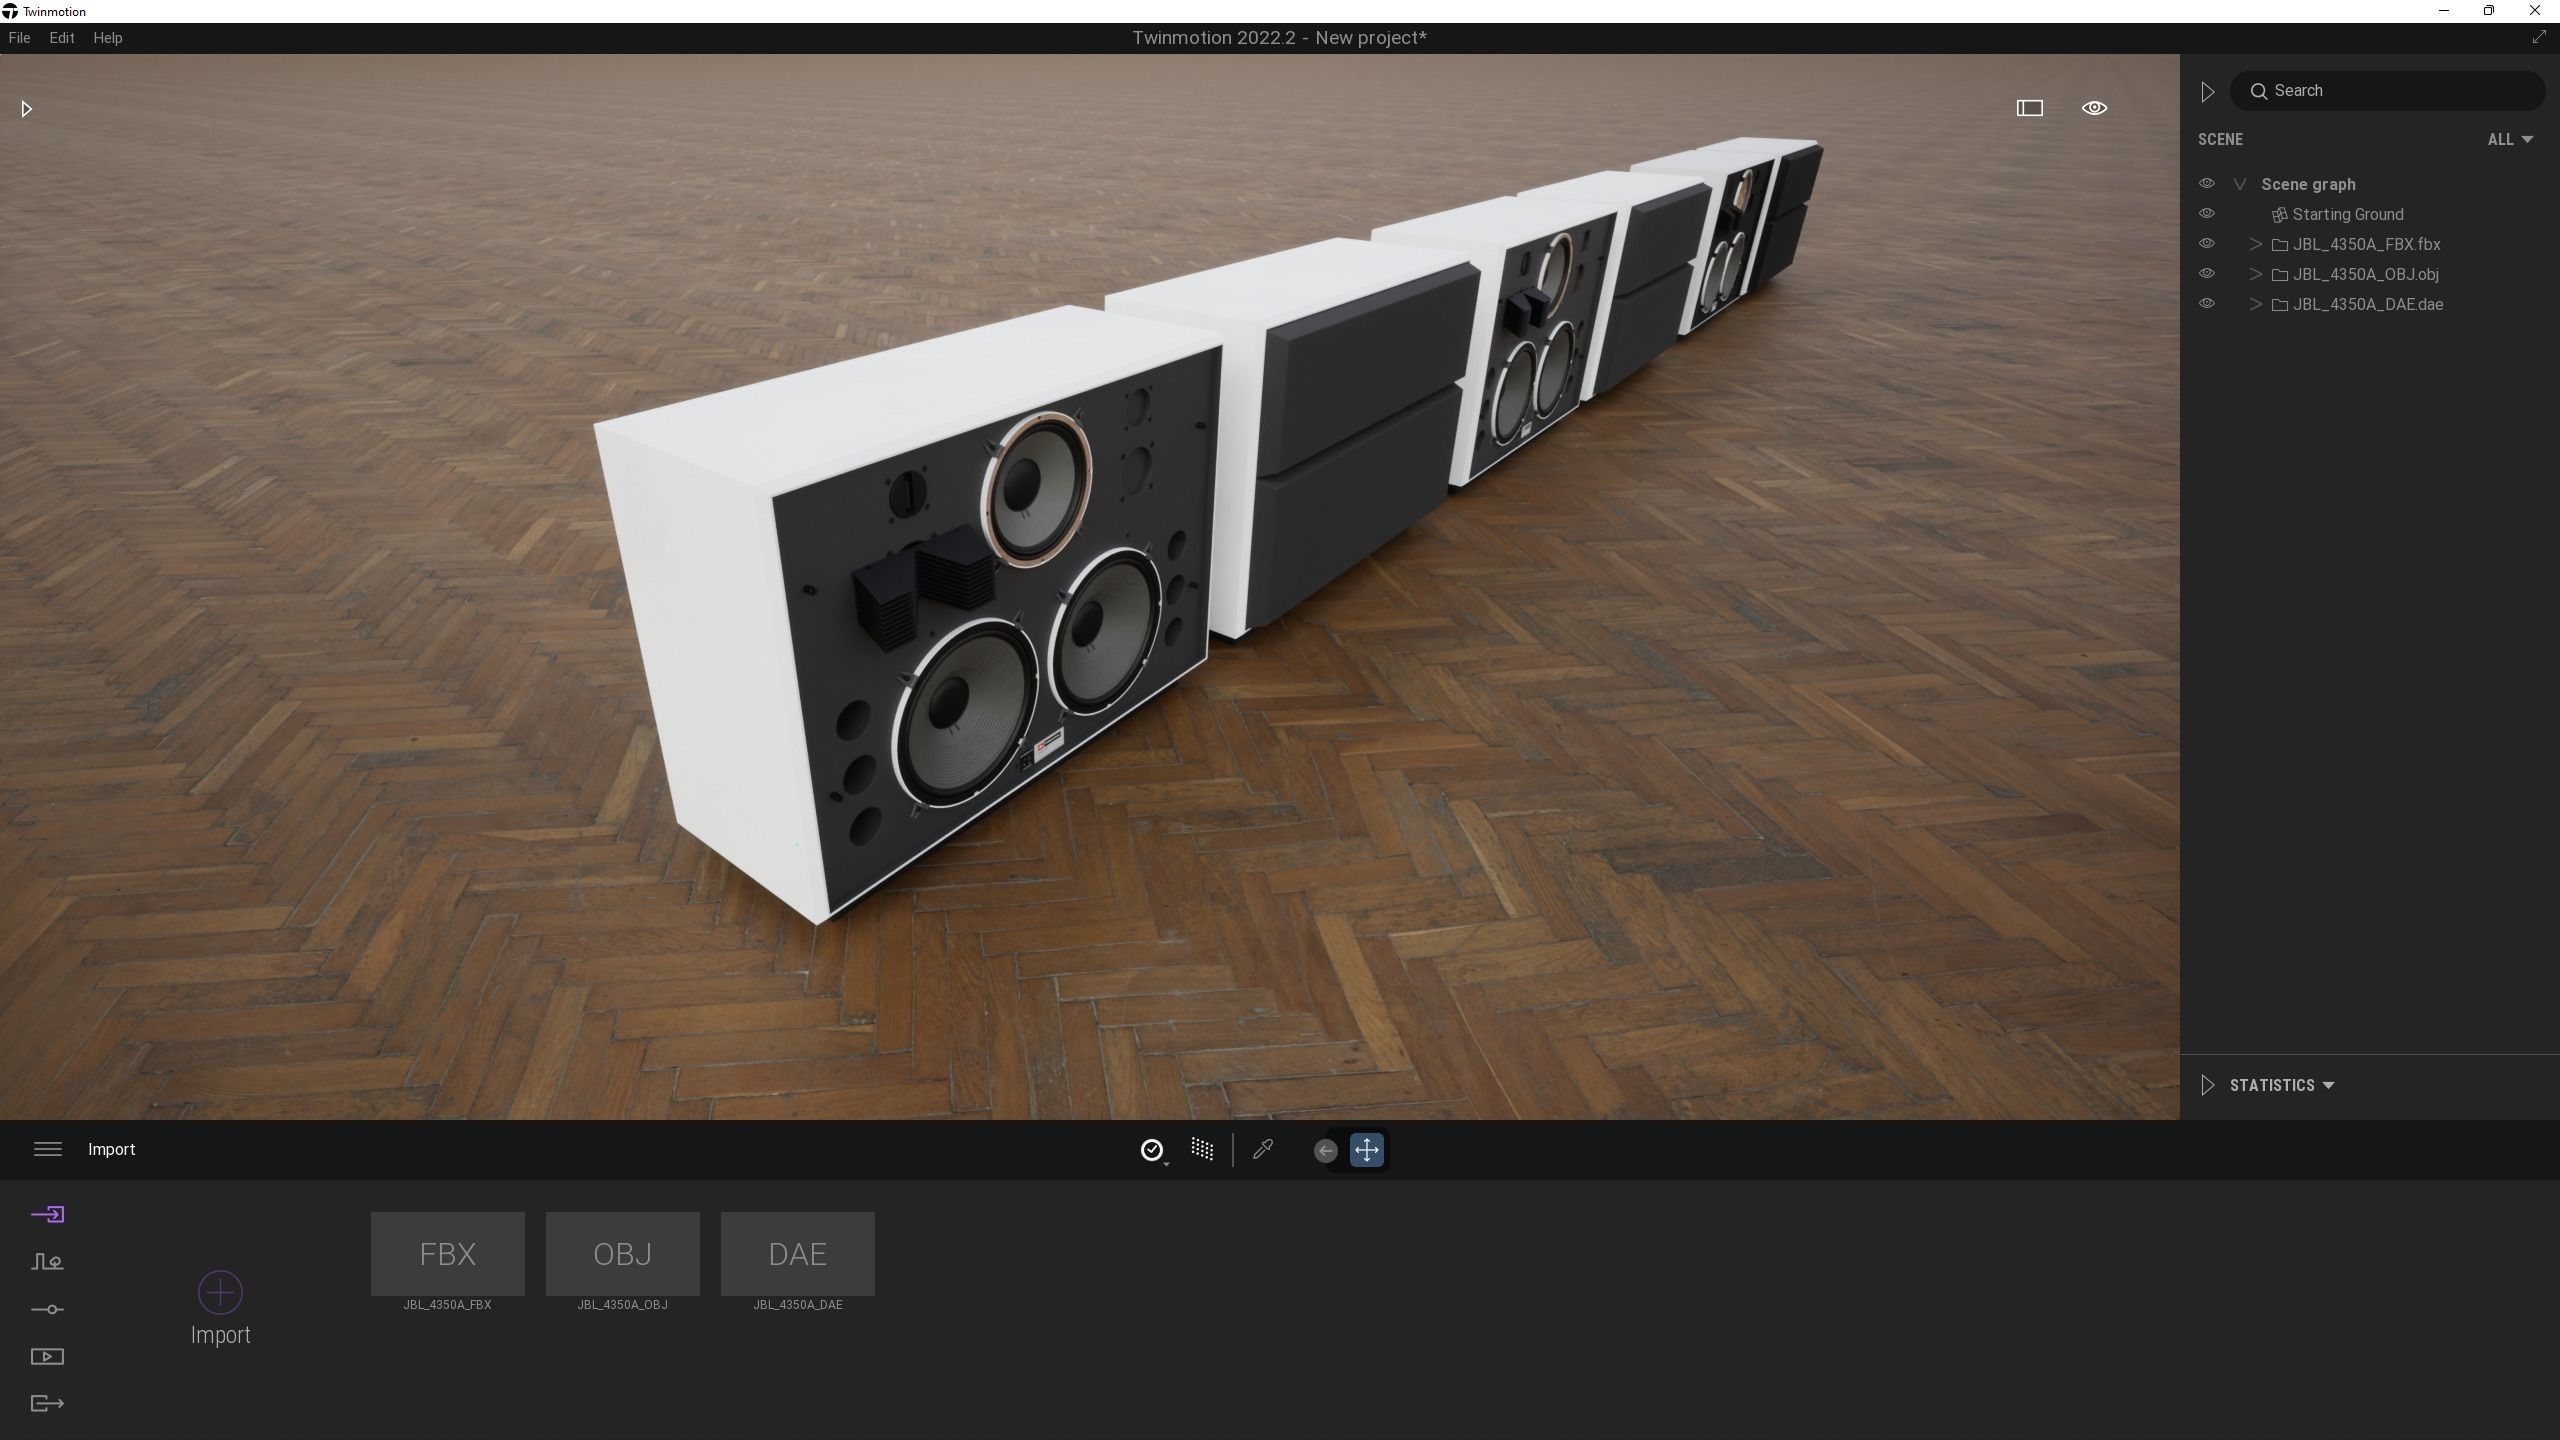Hide the JBL_4350A_FBX.fbx item

(x=2206, y=244)
